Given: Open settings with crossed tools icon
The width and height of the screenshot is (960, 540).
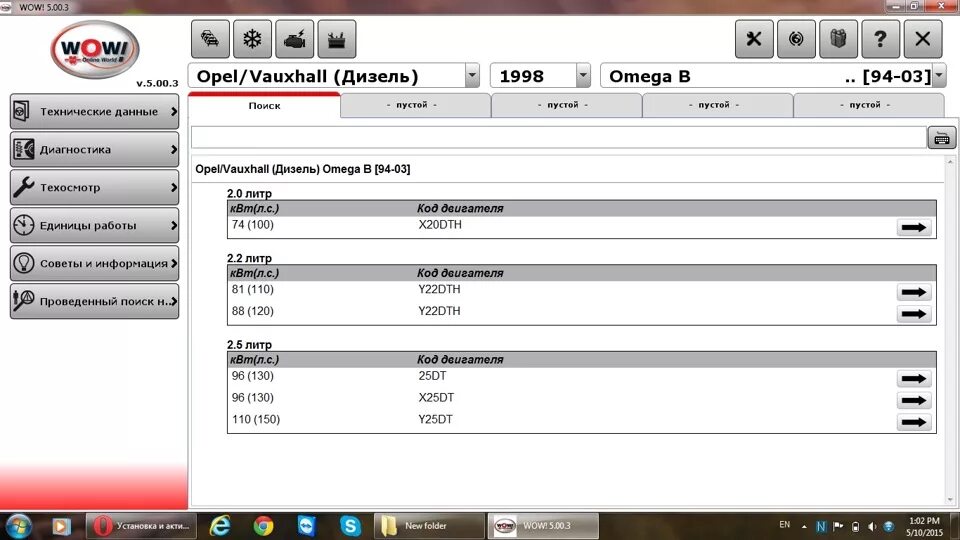Looking at the screenshot, I should [x=754, y=39].
